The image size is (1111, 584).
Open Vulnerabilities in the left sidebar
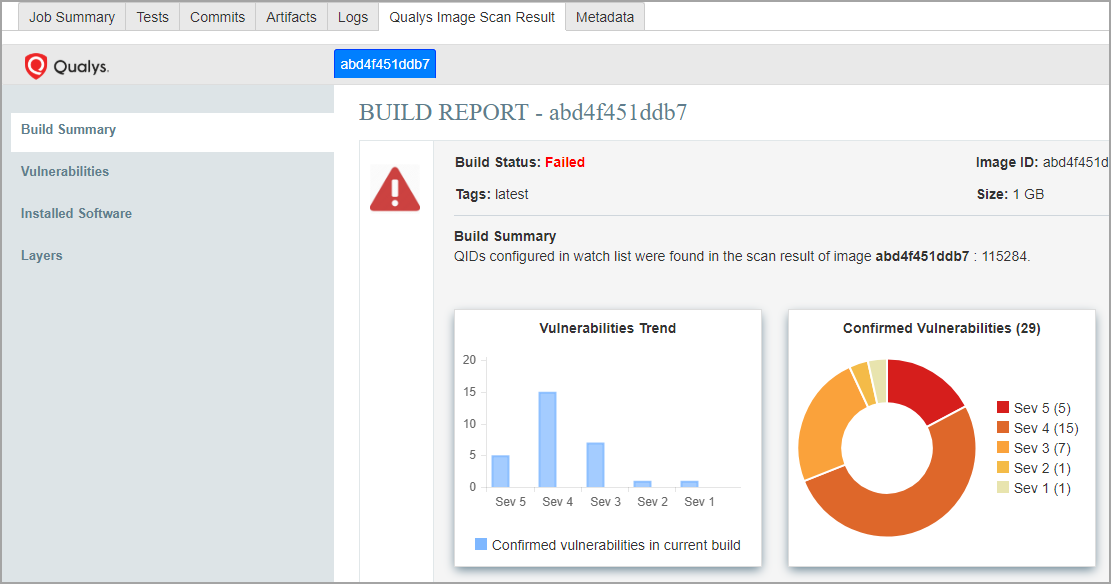coord(65,172)
